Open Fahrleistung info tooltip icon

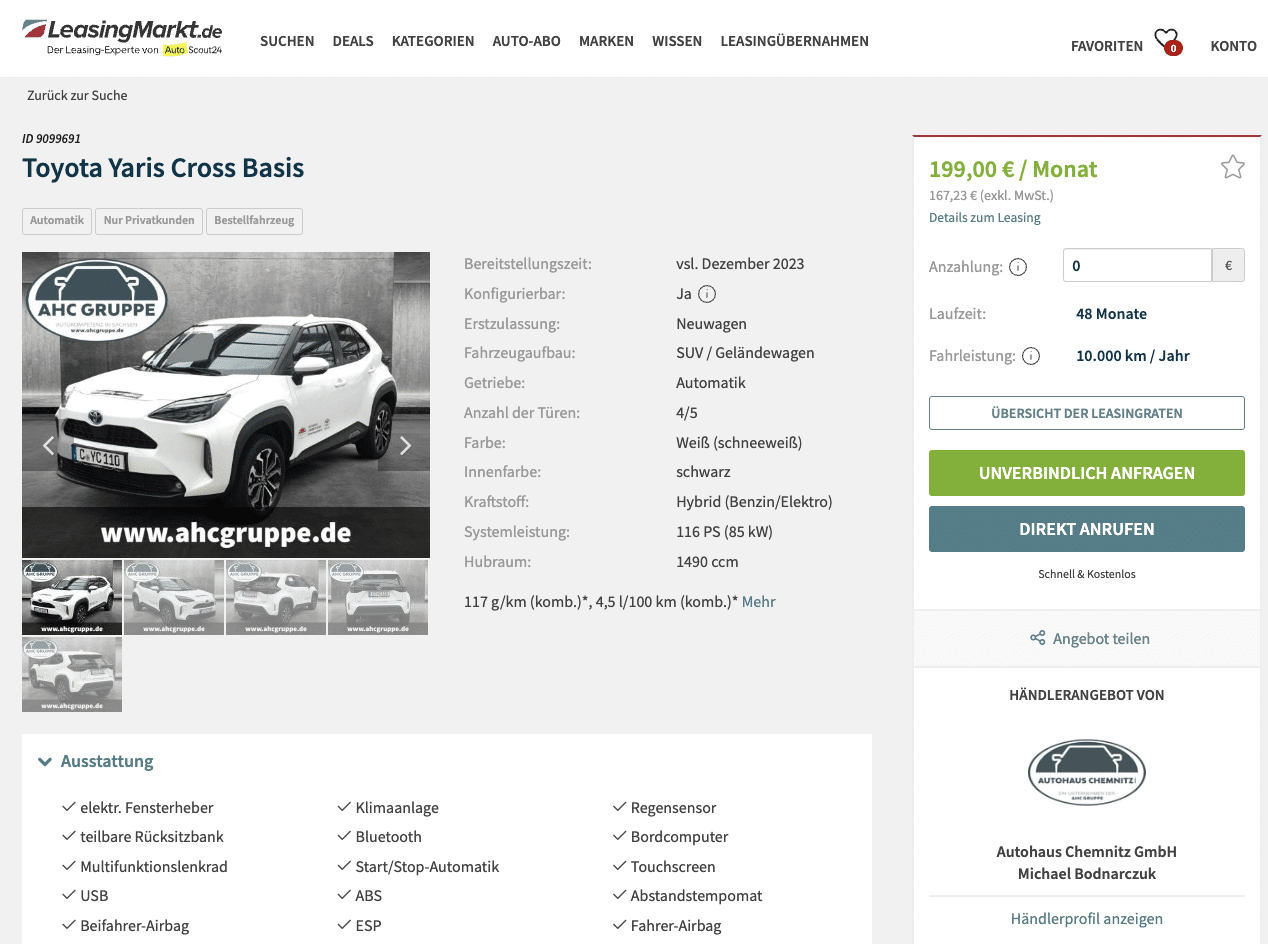(1031, 356)
